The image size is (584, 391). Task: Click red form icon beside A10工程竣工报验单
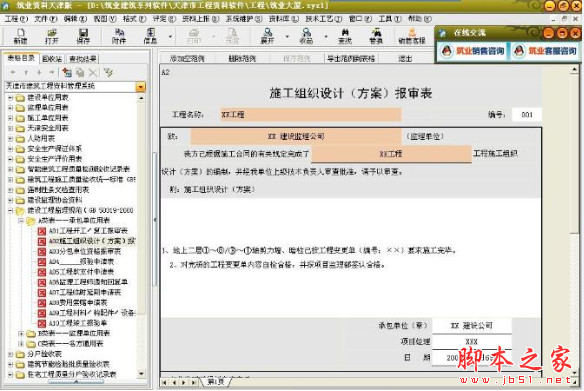[x=42, y=323]
